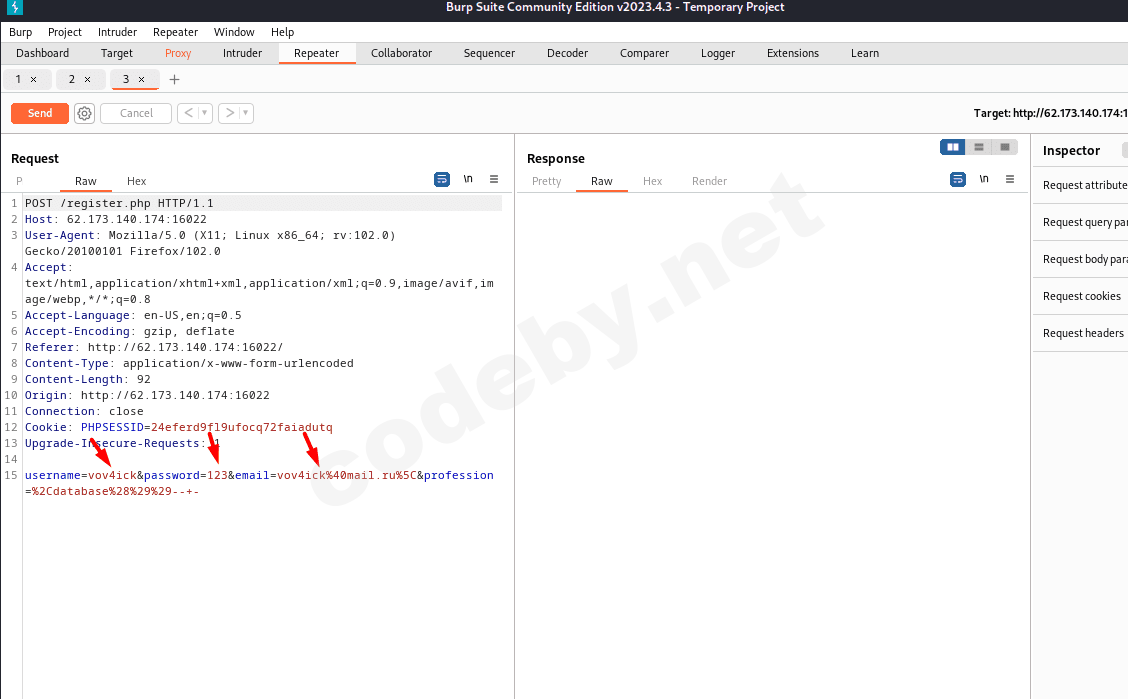Toggle request message wrap icon
The height and width of the screenshot is (699, 1128).
click(x=442, y=179)
